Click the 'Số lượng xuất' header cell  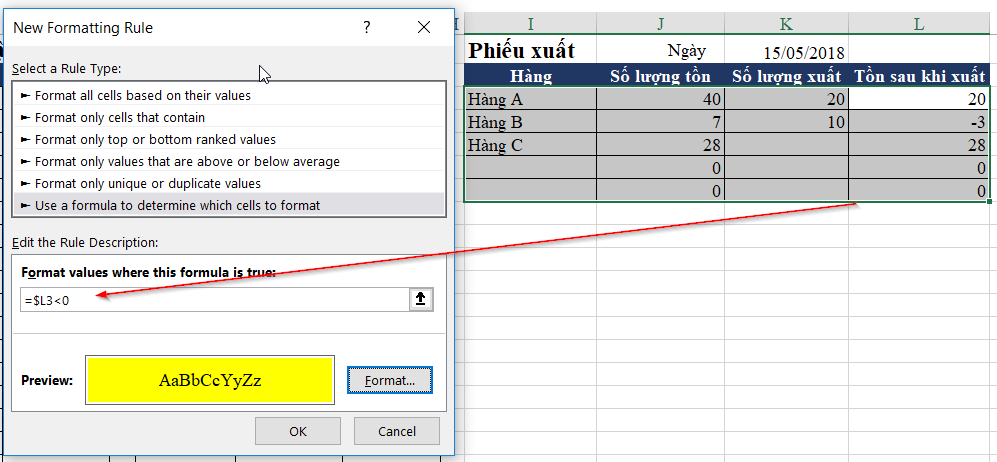point(787,76)
